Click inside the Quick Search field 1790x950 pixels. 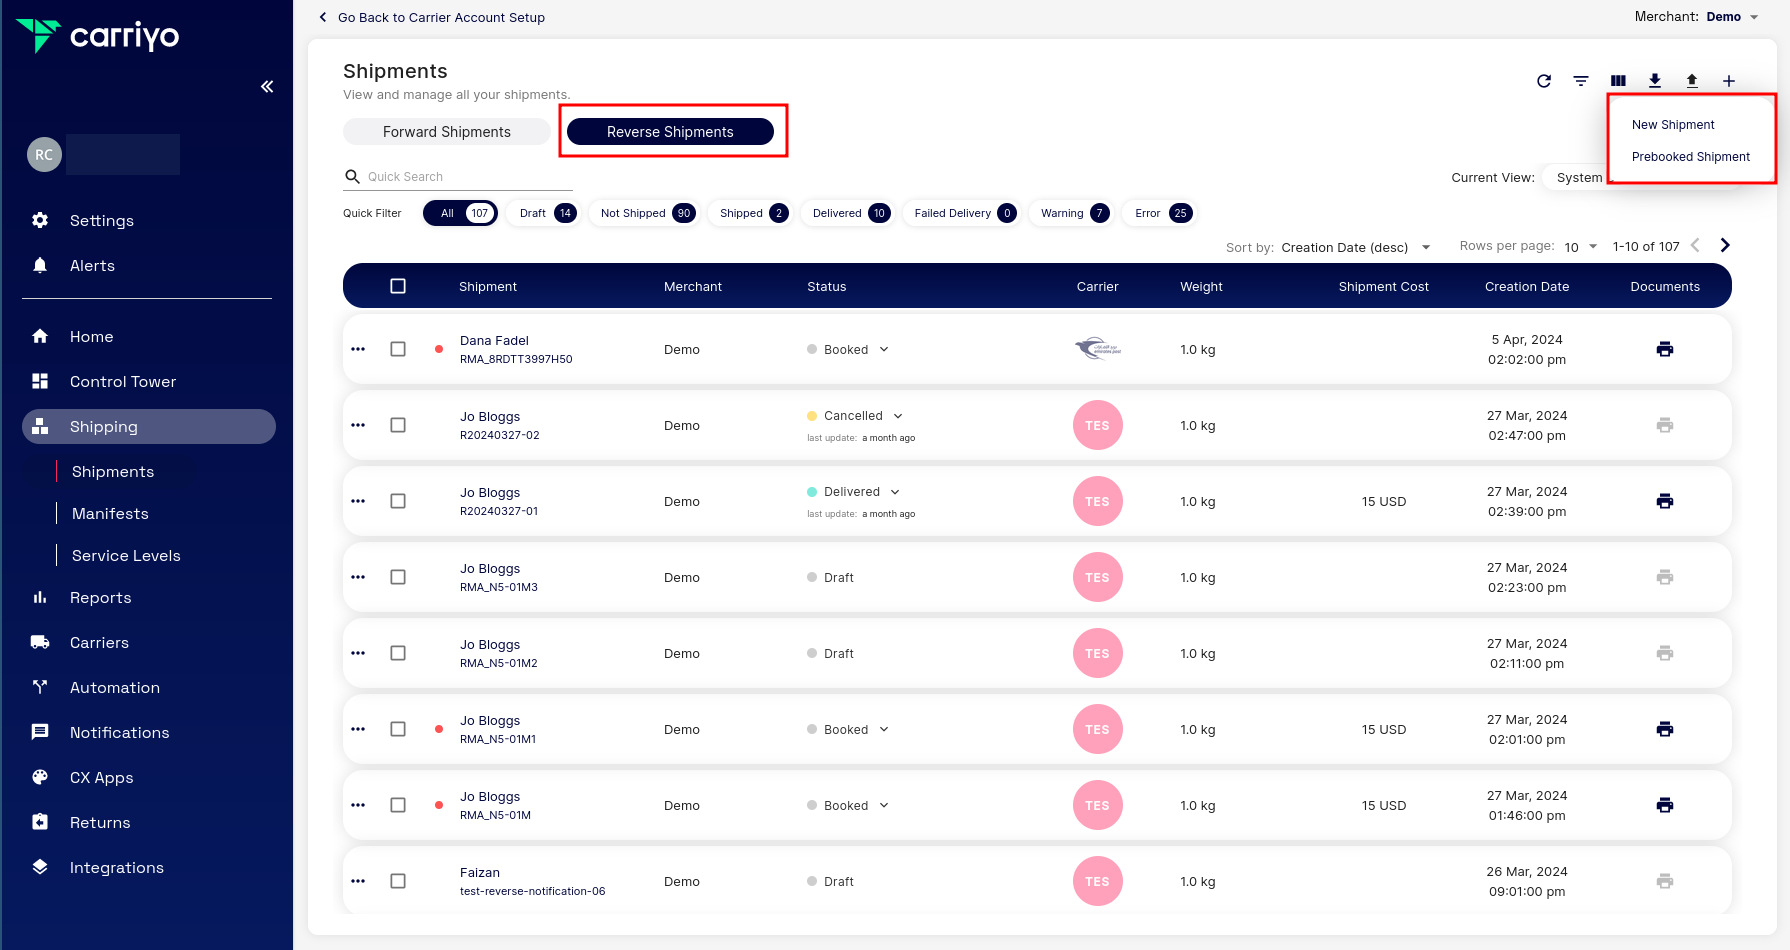[460, 176]
